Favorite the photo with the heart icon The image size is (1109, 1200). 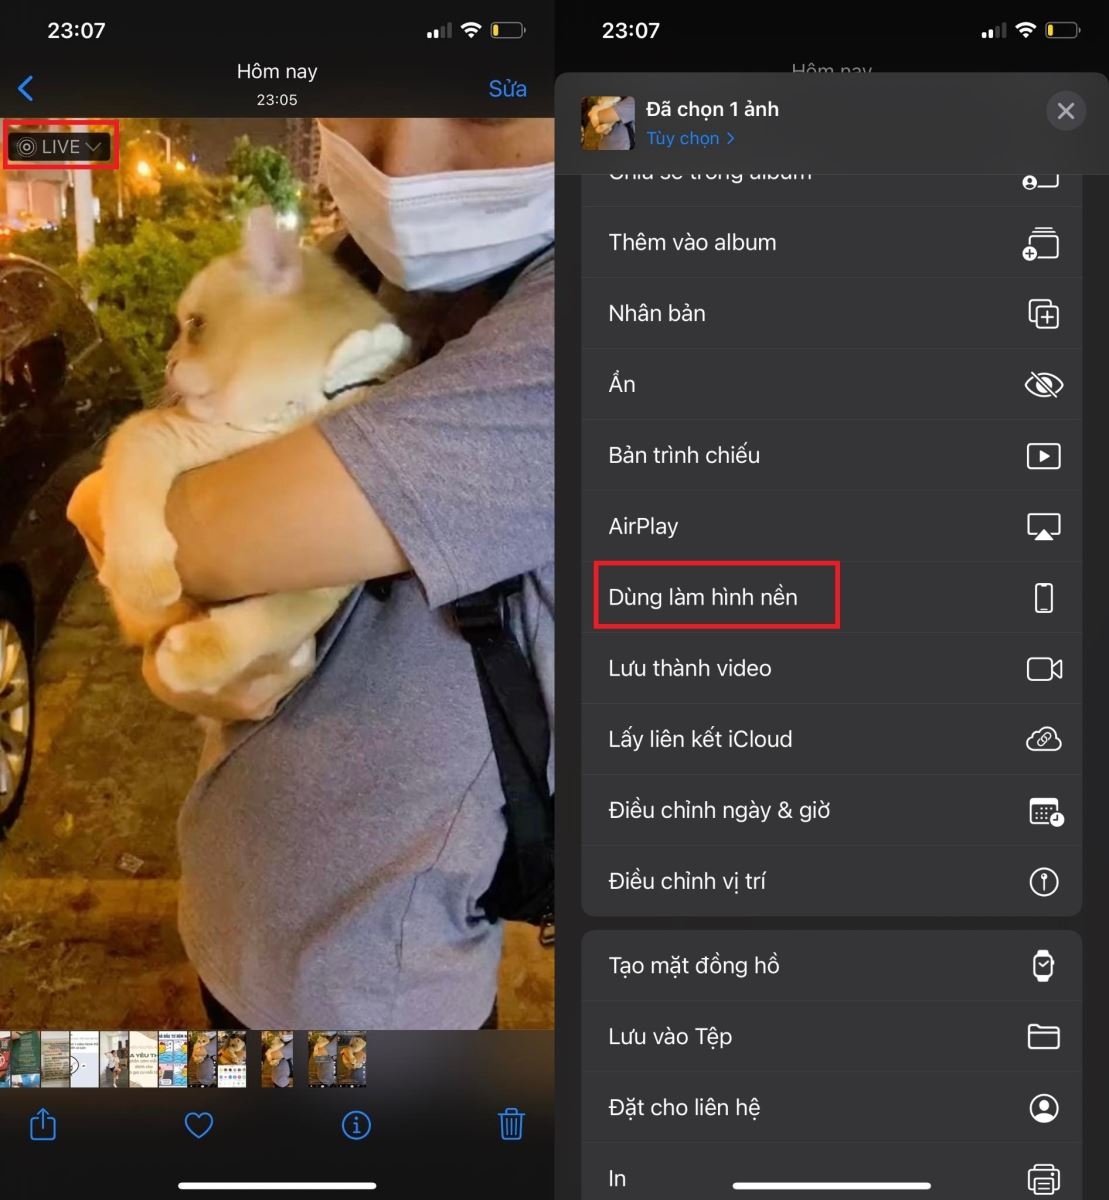(x=198, y=1124)
